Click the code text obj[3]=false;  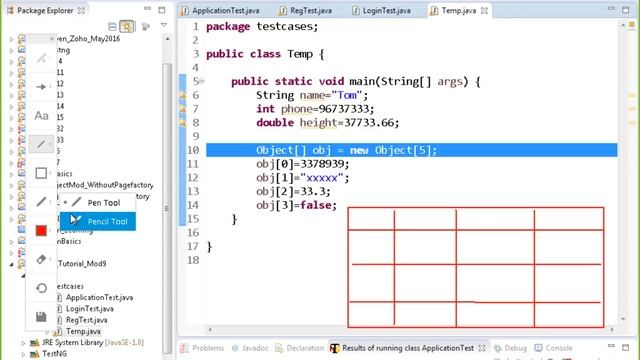[x=296, y=205]
